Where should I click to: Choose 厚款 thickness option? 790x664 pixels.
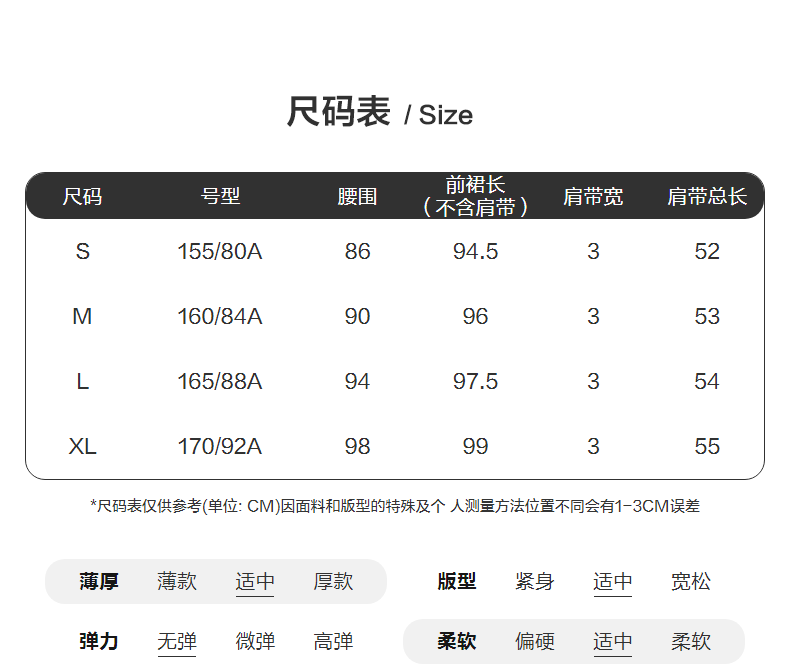pos(333,582)
